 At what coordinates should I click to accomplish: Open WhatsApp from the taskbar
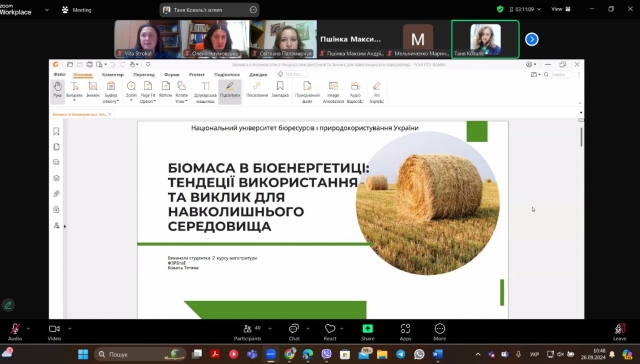point(419,354)
